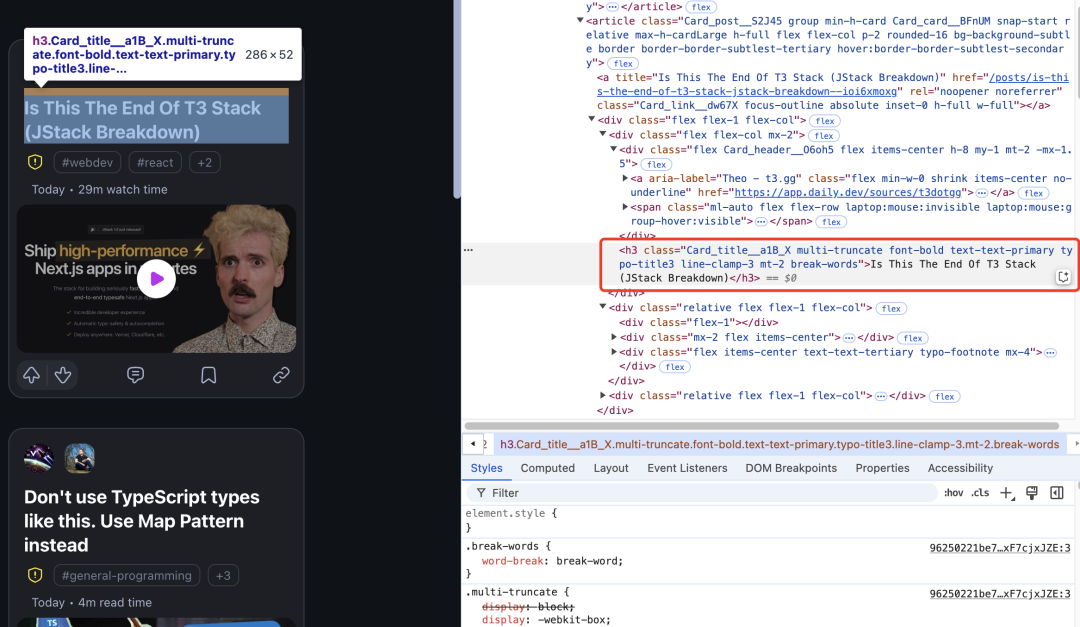
Task: Click the new style rule plus icon
Action: pyautogui.click(x=1006, y=493)
